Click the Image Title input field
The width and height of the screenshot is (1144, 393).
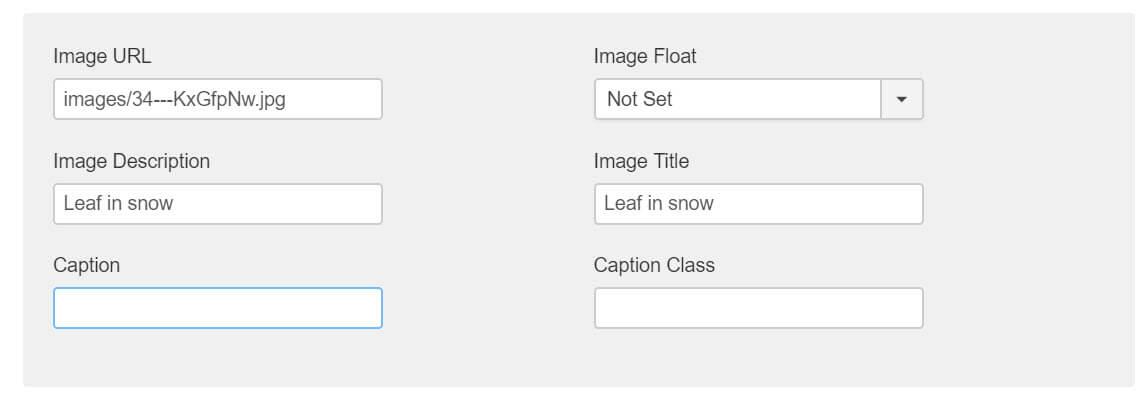(759, 203)
